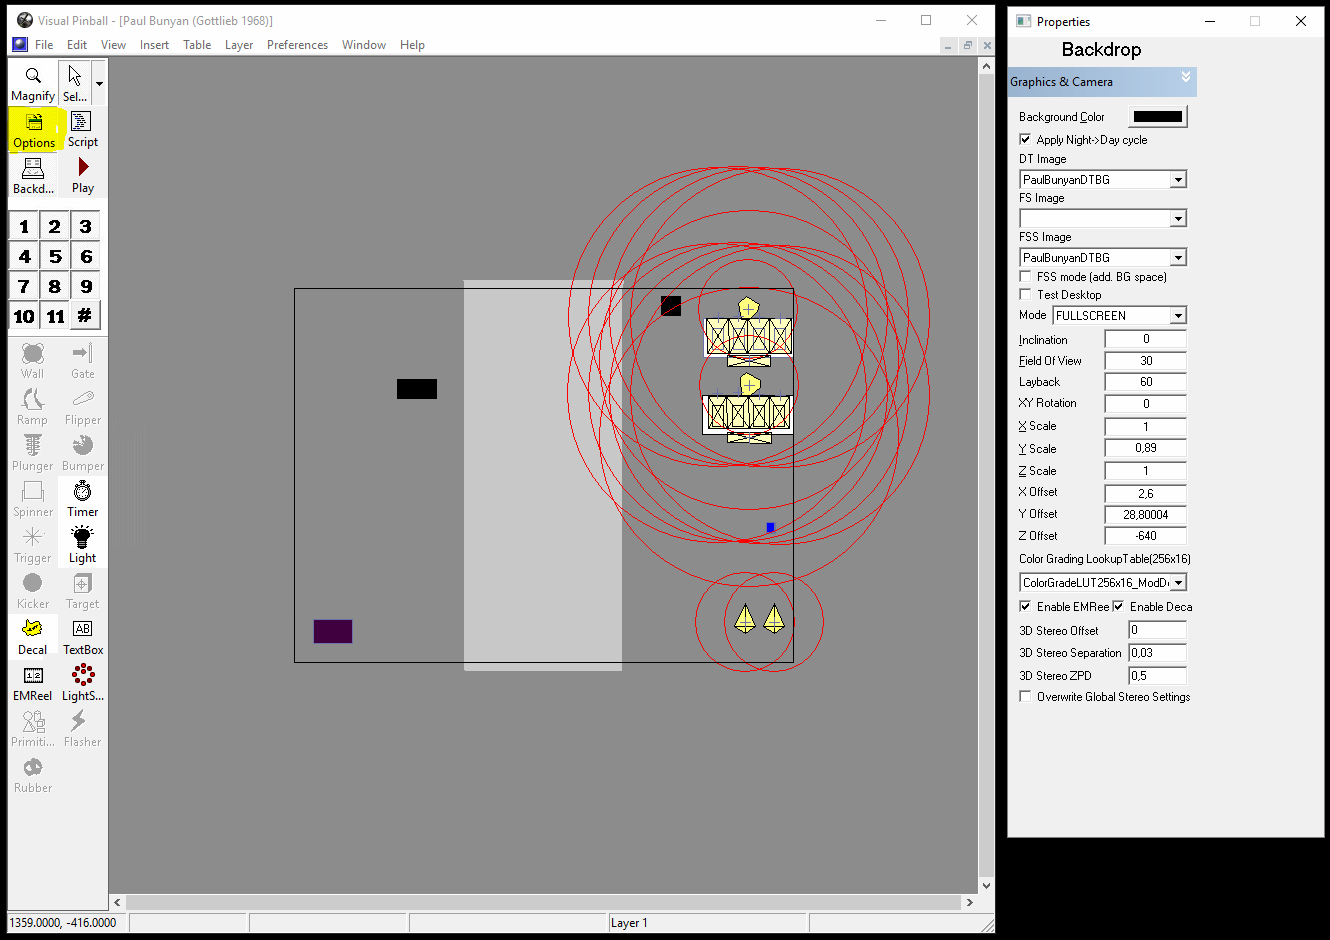This screenshot has height=940, width=1330.
Task: Pick the Plunger tool
Action: tap(33, 452)
